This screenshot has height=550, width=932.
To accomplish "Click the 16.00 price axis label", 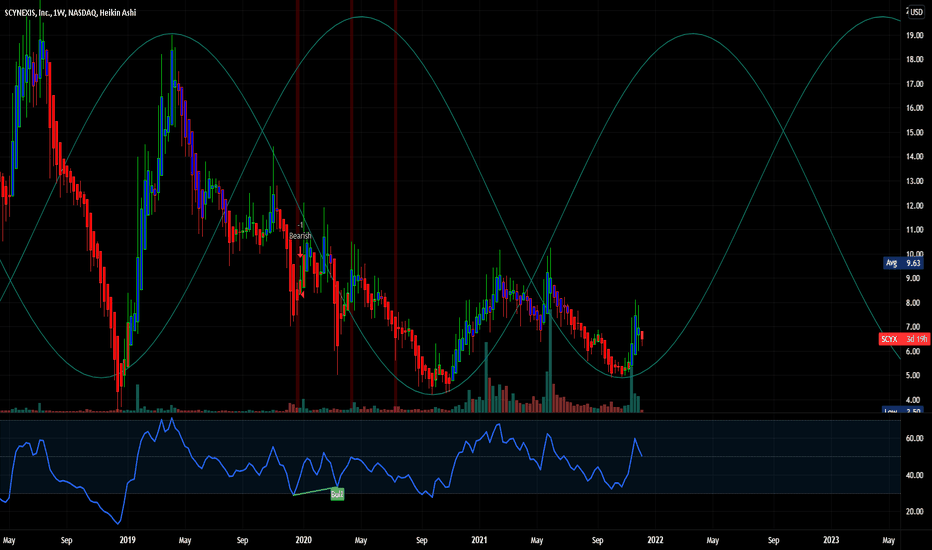I will [x=914, y=108].
